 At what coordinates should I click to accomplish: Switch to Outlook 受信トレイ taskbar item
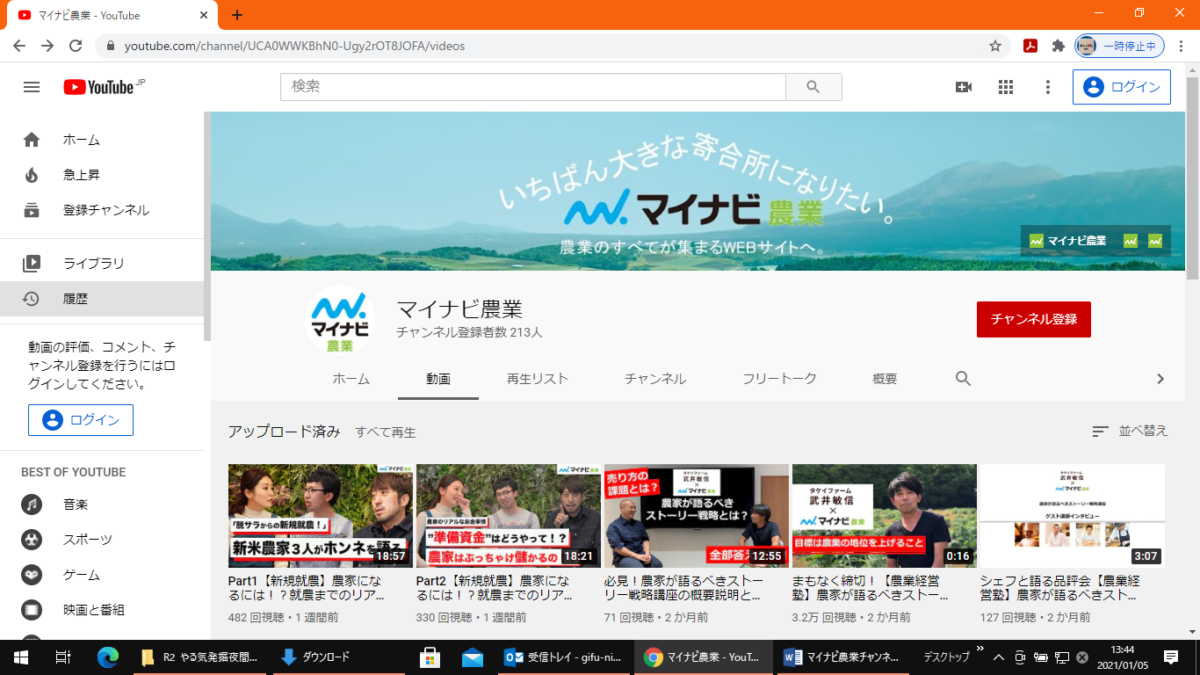click(565, 657)
